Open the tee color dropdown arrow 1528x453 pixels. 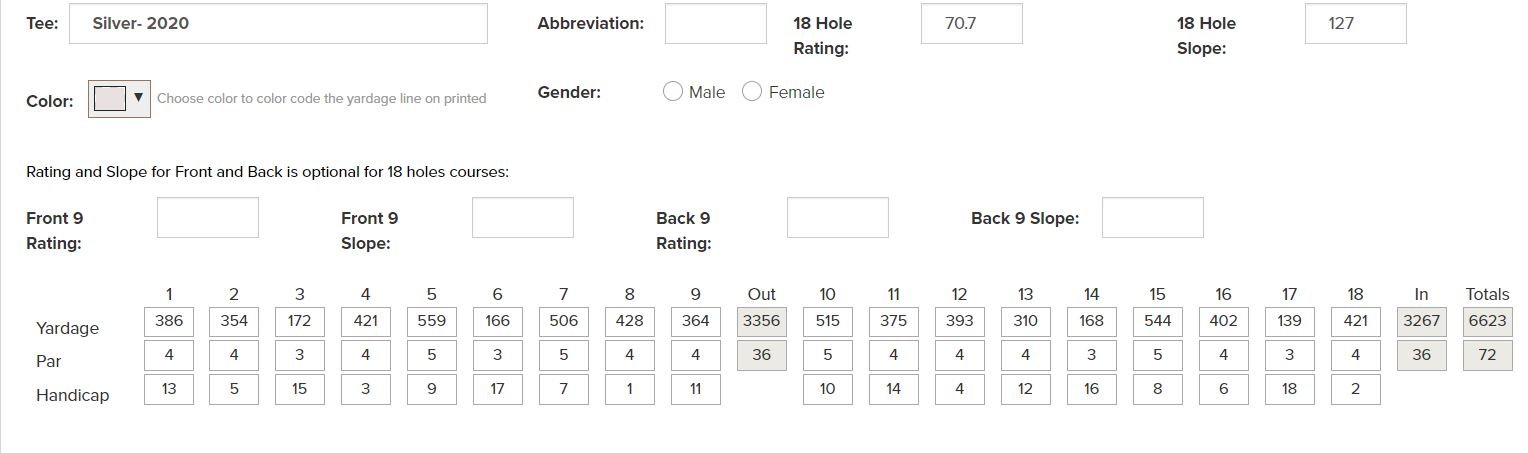pyautogui.click(x=138, y=98)
